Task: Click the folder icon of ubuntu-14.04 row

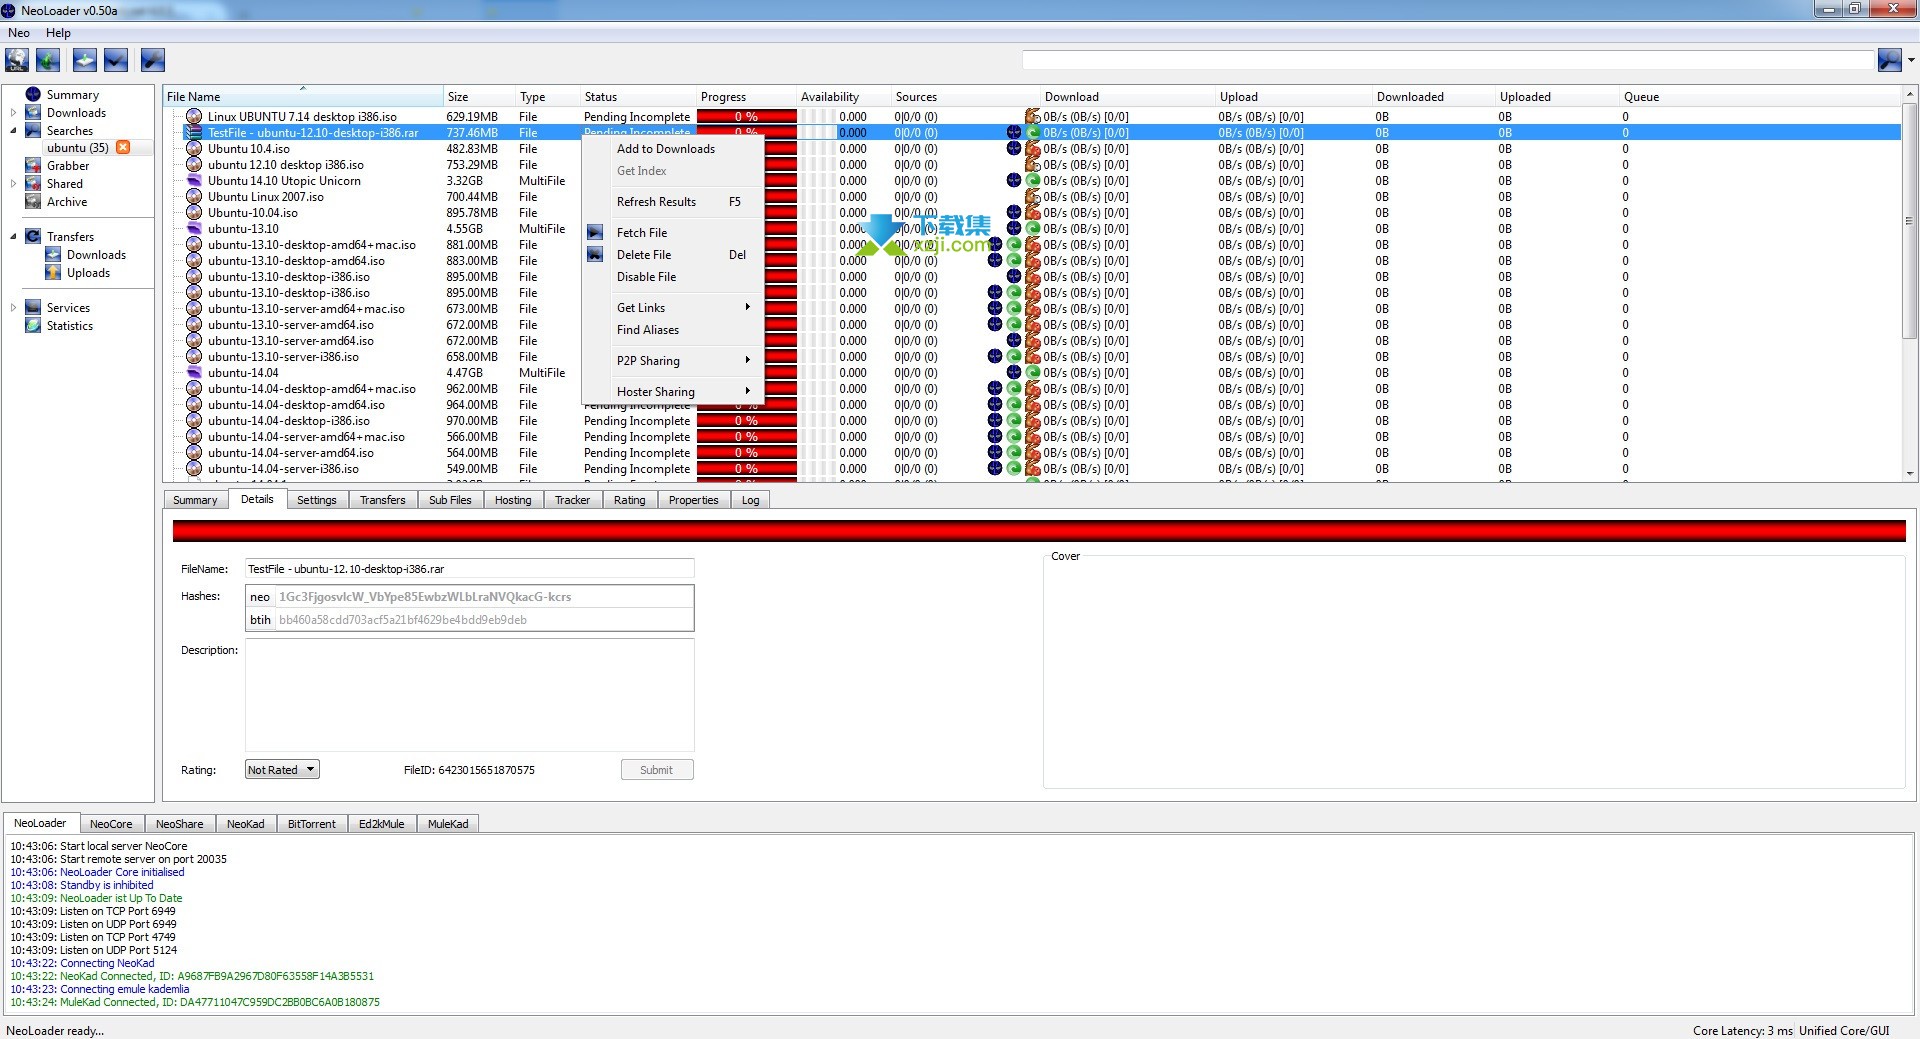Action: coord(194,373)
